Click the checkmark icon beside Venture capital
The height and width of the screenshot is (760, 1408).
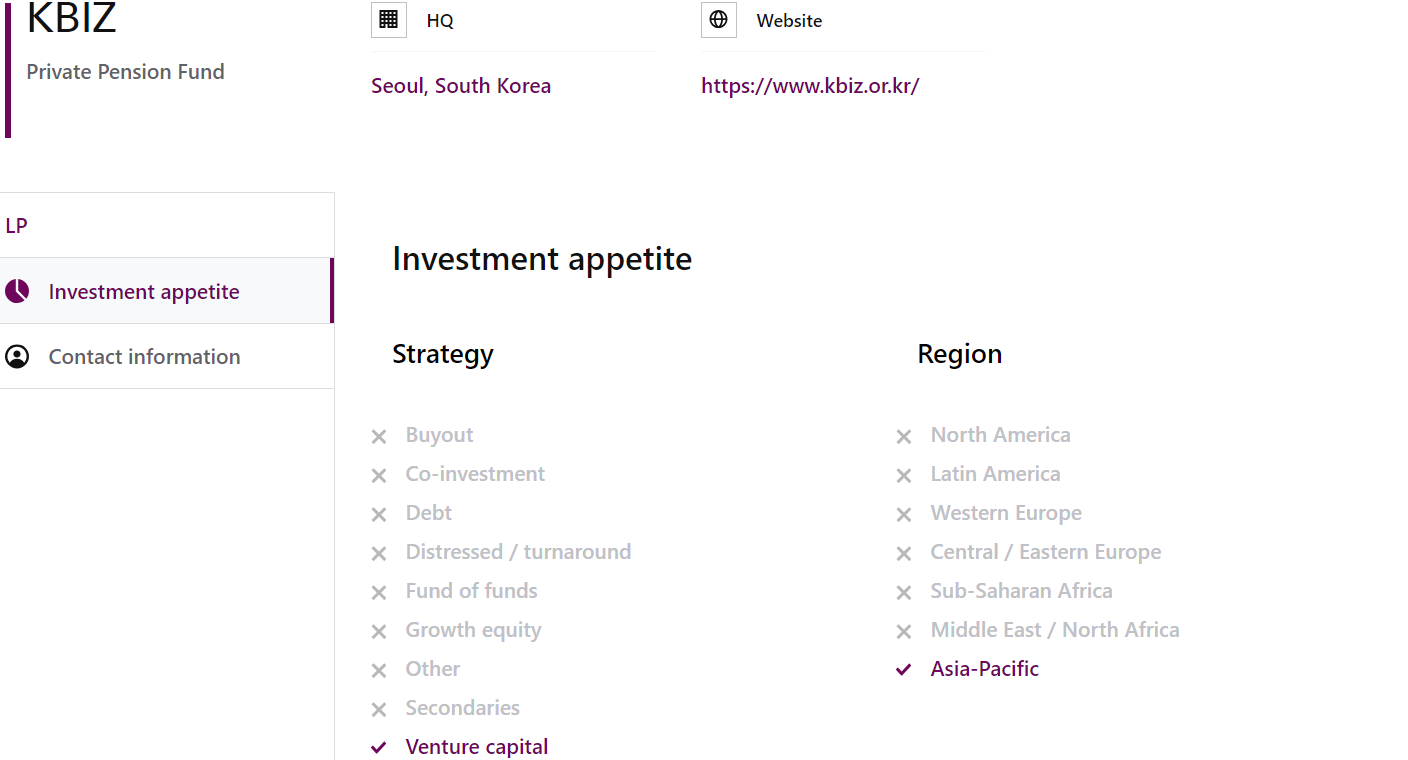click(x=379, y=747)
